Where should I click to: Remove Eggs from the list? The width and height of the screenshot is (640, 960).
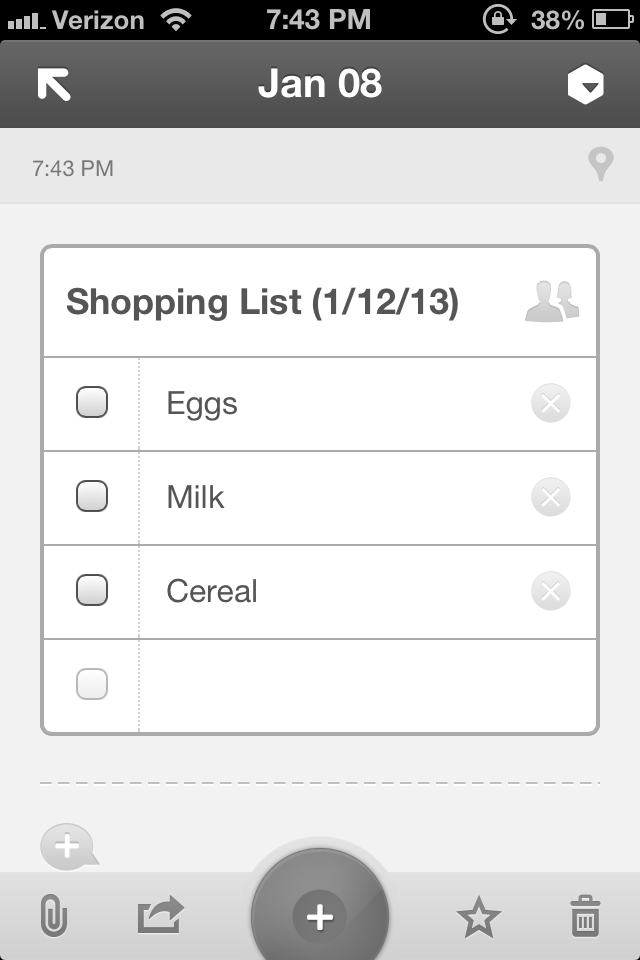click(x=550, y=404)
